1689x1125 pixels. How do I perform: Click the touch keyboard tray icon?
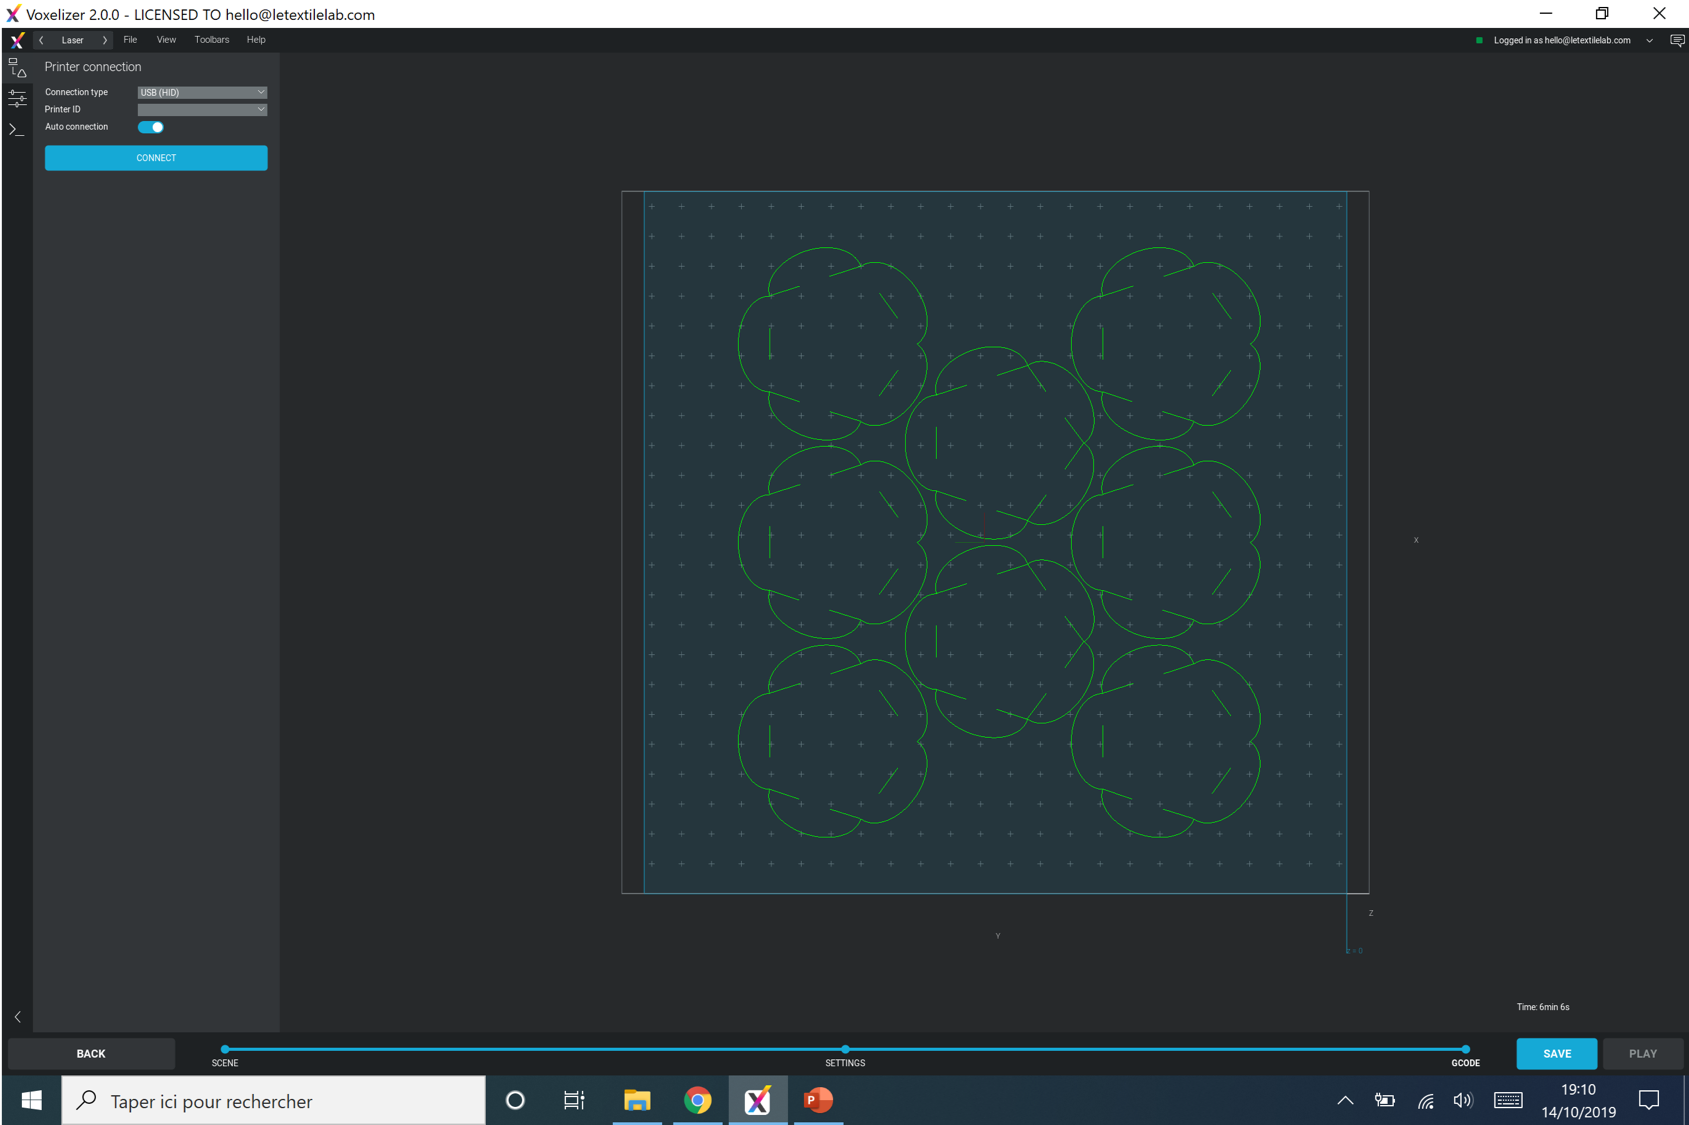1508,1100
